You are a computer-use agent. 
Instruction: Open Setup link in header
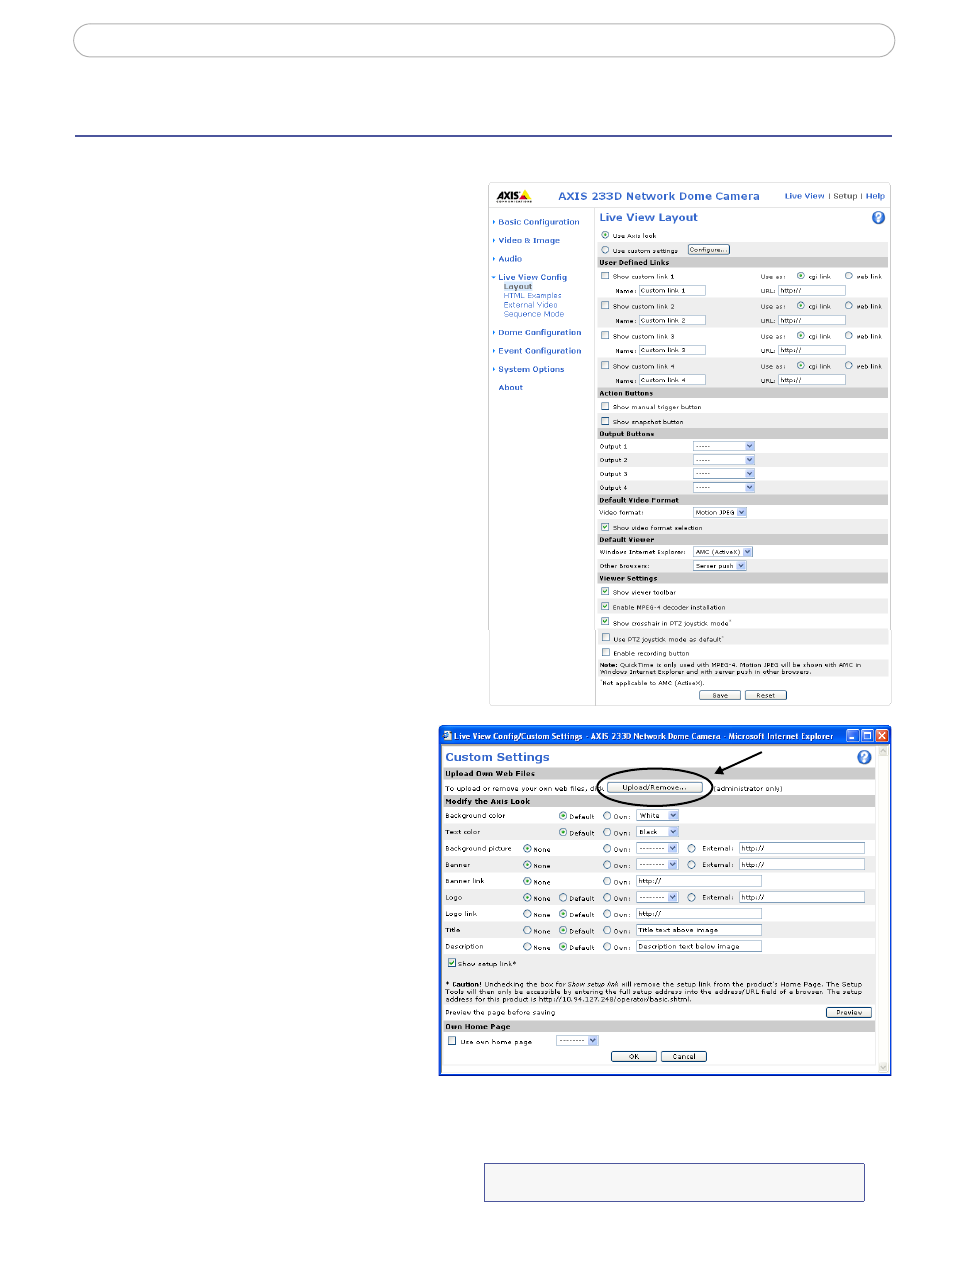[x=846, y=196]
